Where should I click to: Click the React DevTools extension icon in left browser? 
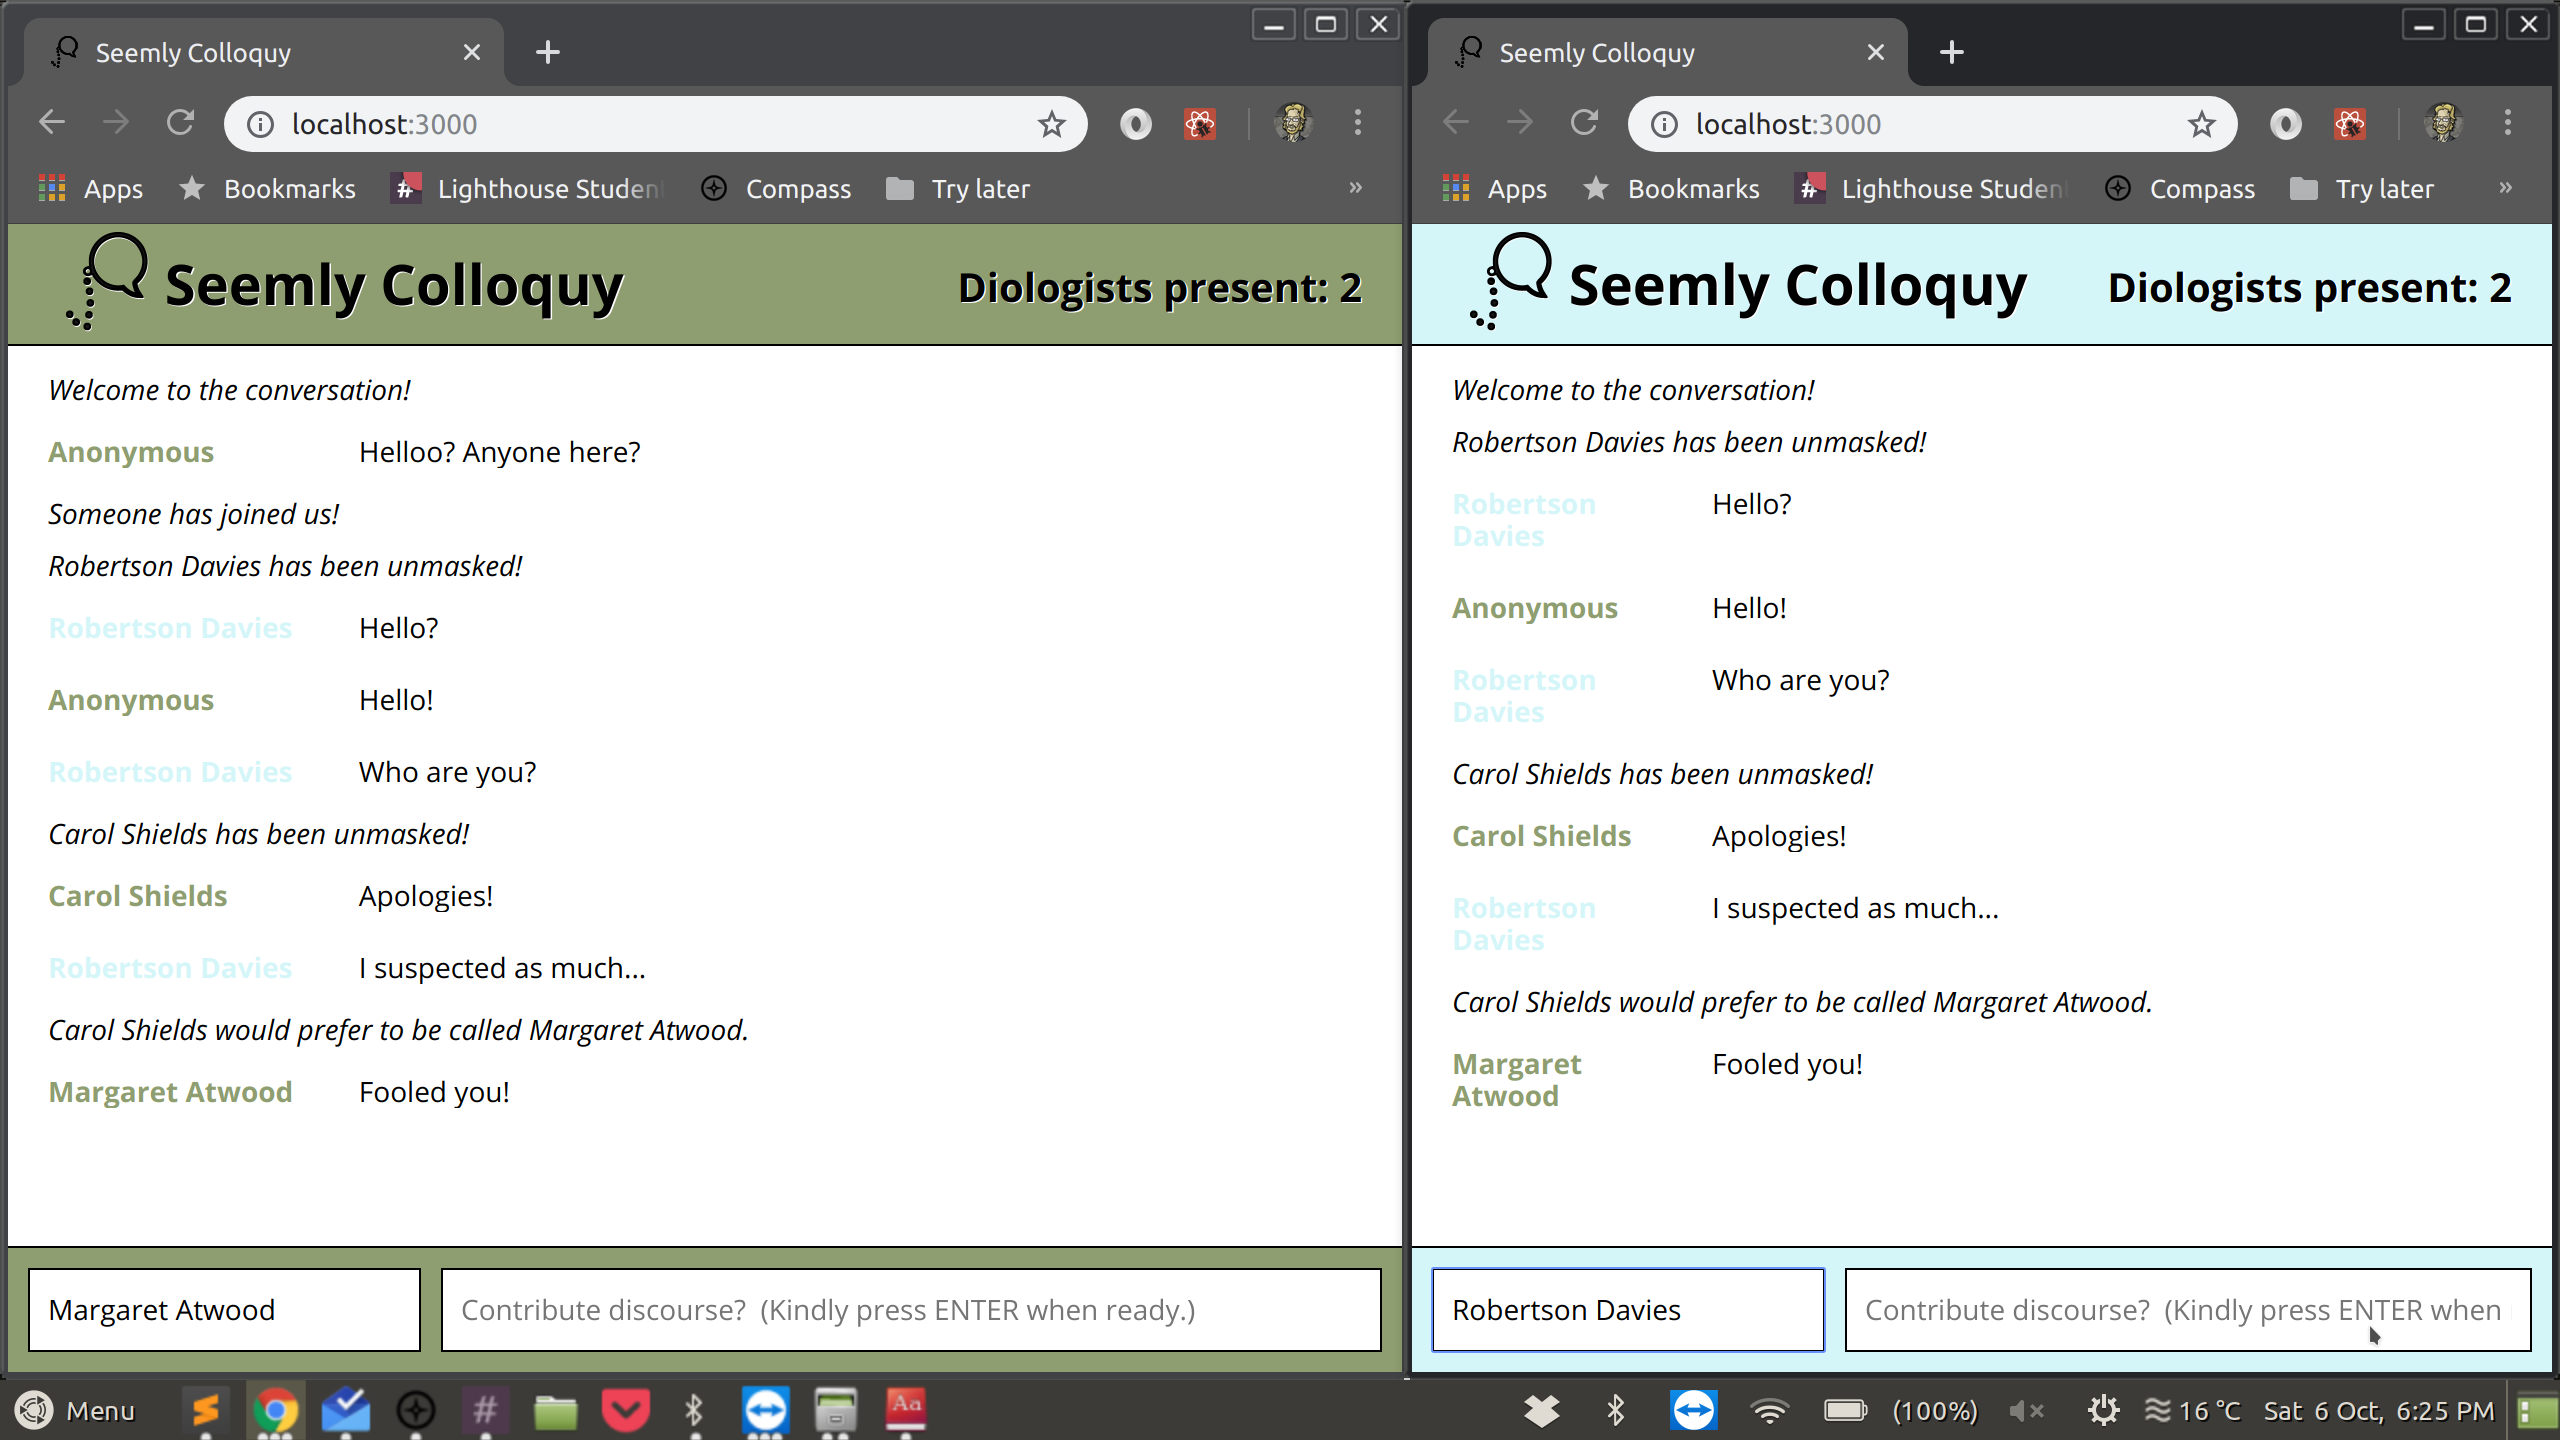click(x=1200, y=124)
